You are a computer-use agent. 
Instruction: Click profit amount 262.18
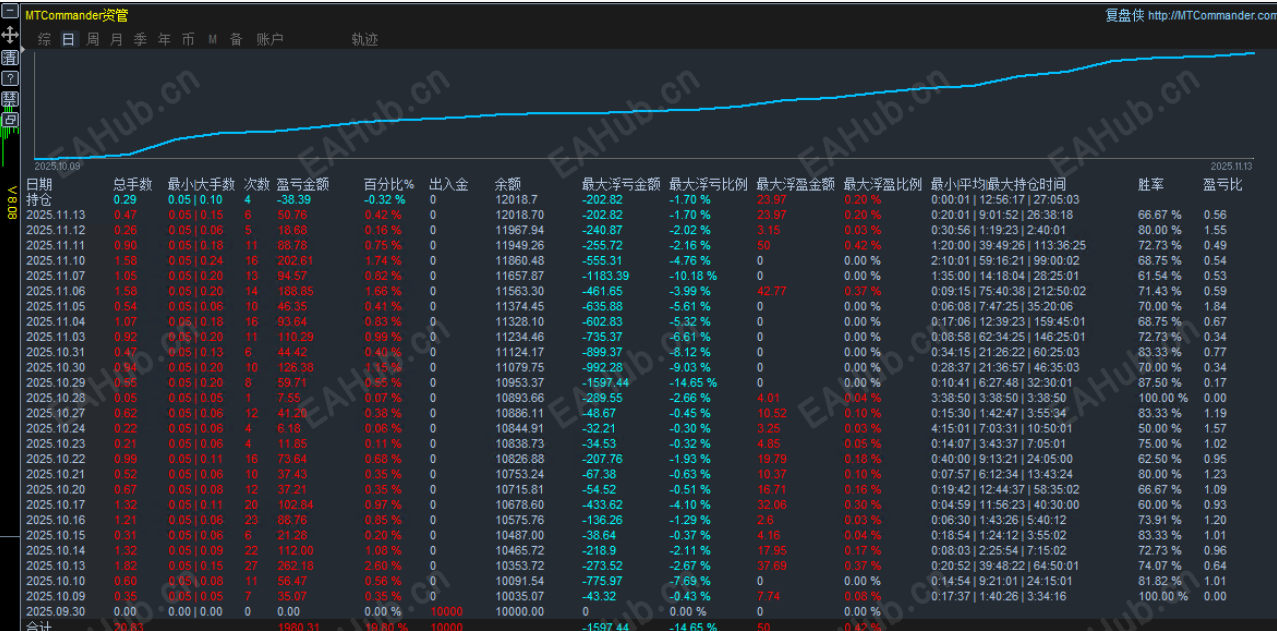click(x=294, y=565)
